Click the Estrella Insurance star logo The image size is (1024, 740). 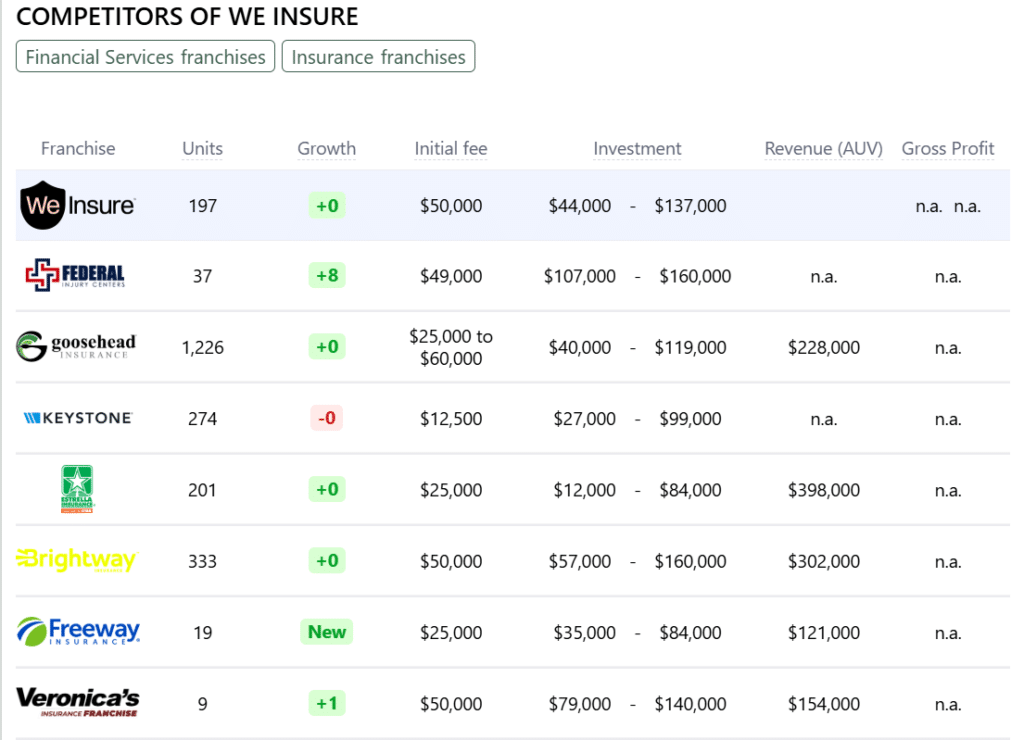click(77, 489)
